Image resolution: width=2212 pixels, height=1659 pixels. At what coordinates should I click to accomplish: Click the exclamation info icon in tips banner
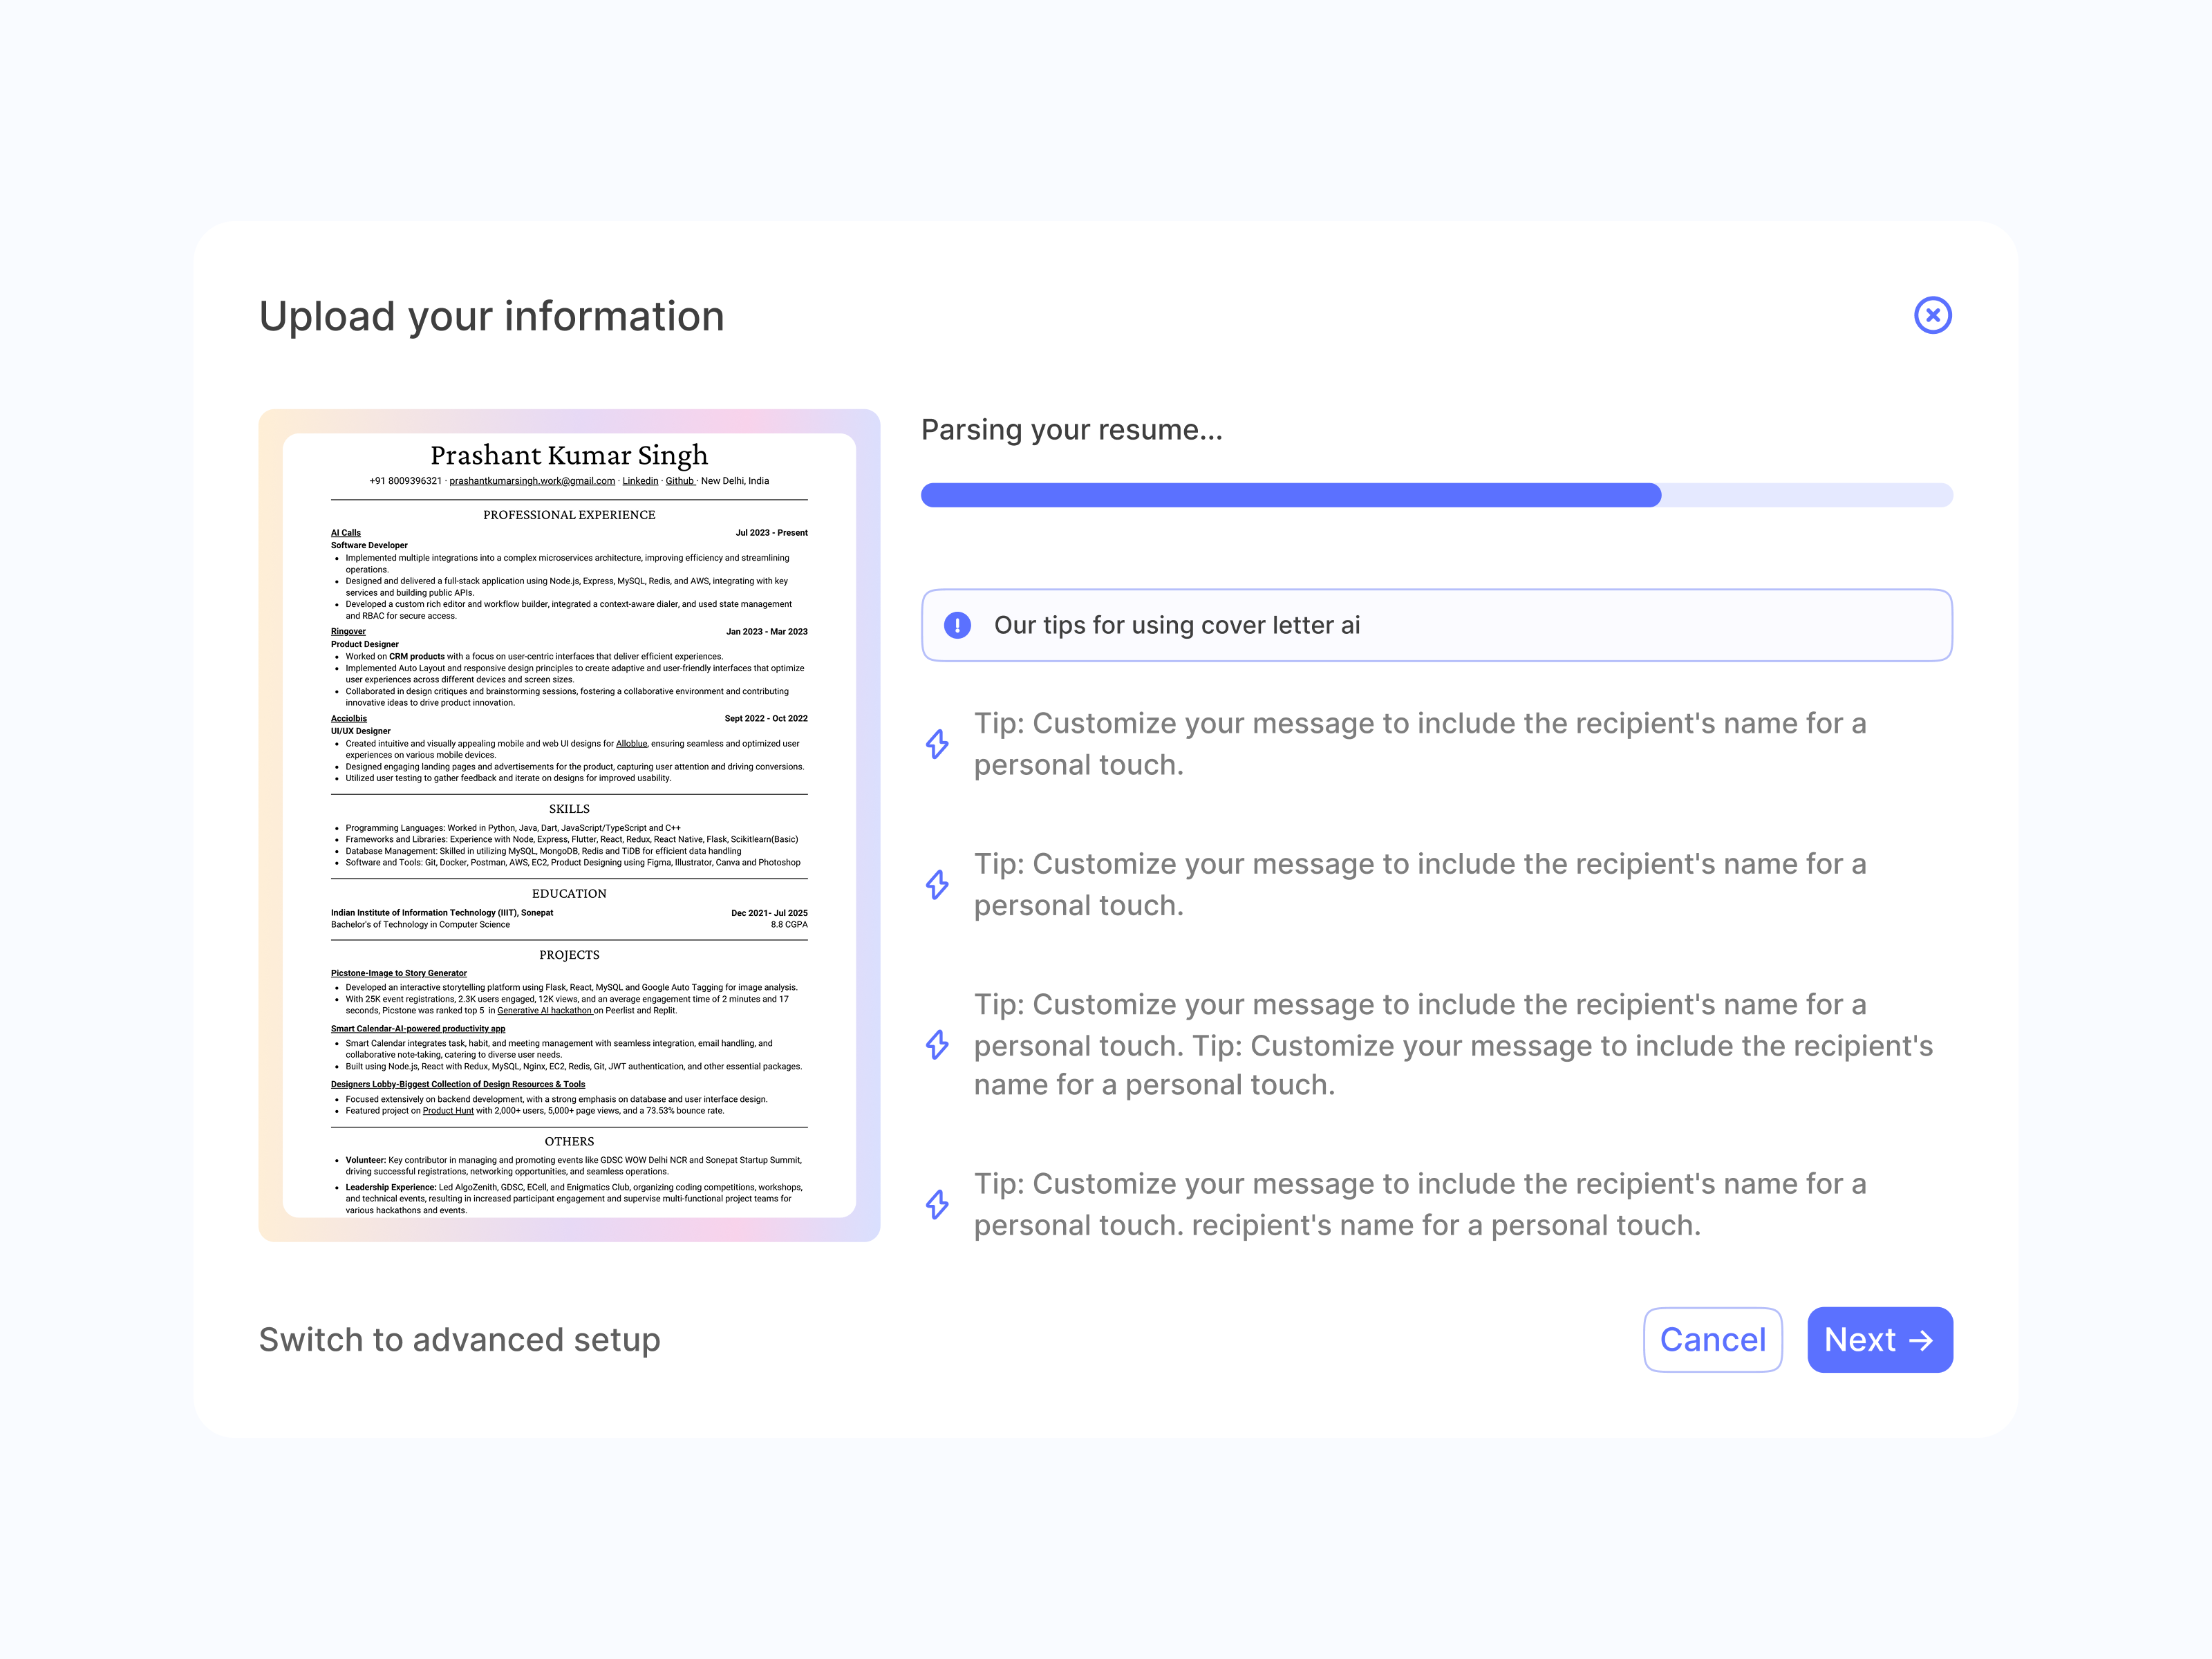coord(957,625)
